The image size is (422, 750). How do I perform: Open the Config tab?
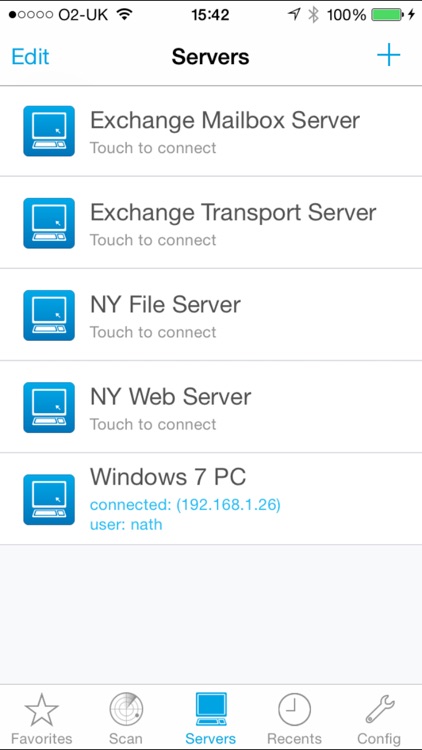(379, 719)
